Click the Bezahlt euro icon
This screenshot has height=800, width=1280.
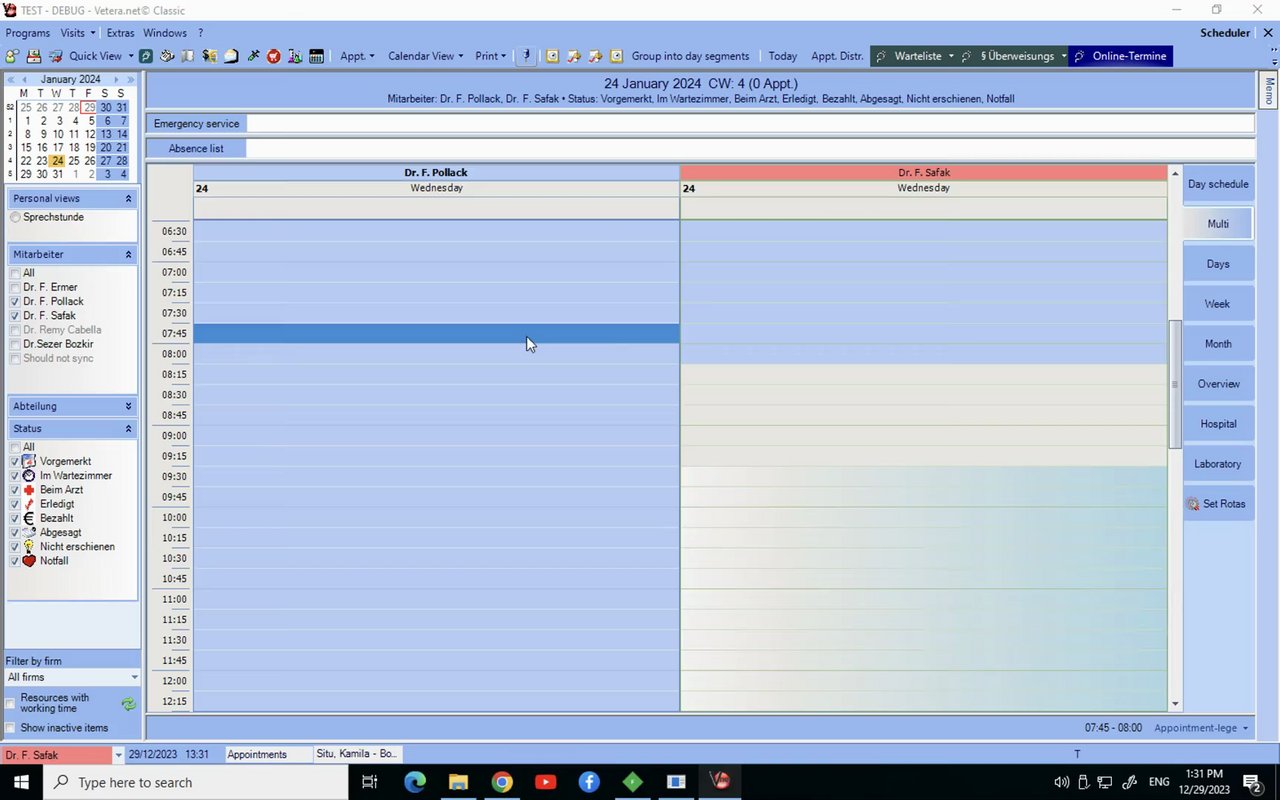29,518
